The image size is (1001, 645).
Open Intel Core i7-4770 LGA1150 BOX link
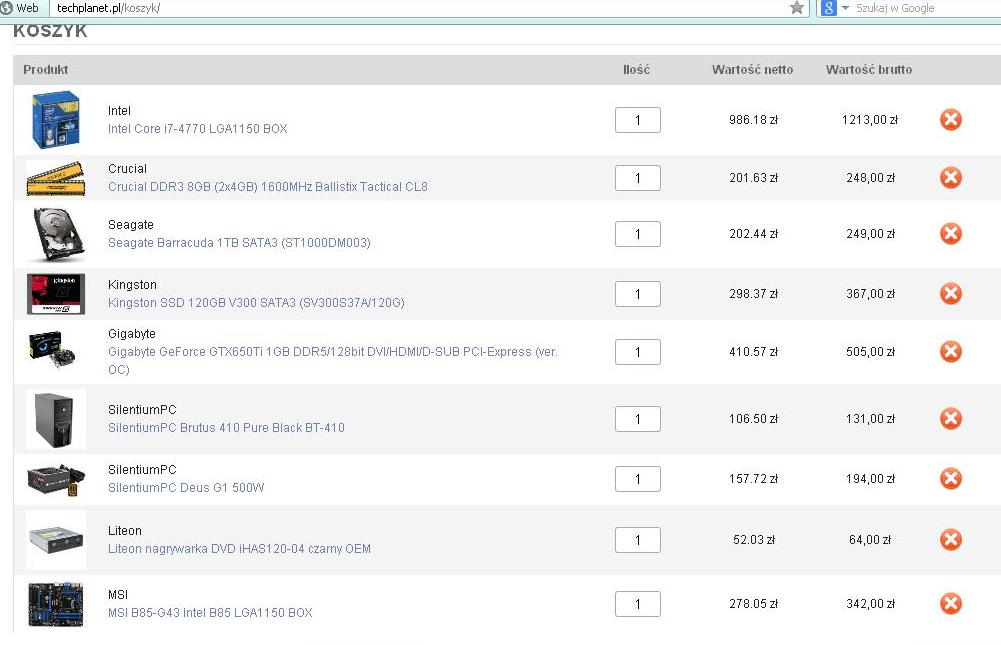[197, 128]
